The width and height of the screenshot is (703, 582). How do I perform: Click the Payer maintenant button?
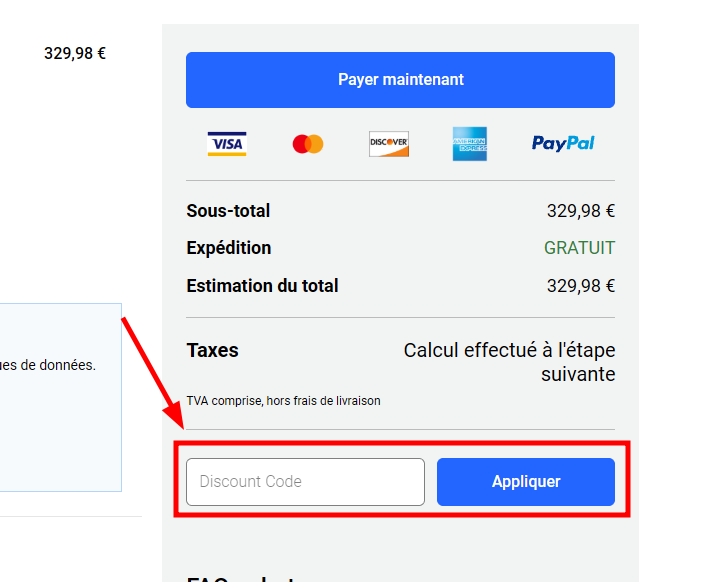(400, 80)
